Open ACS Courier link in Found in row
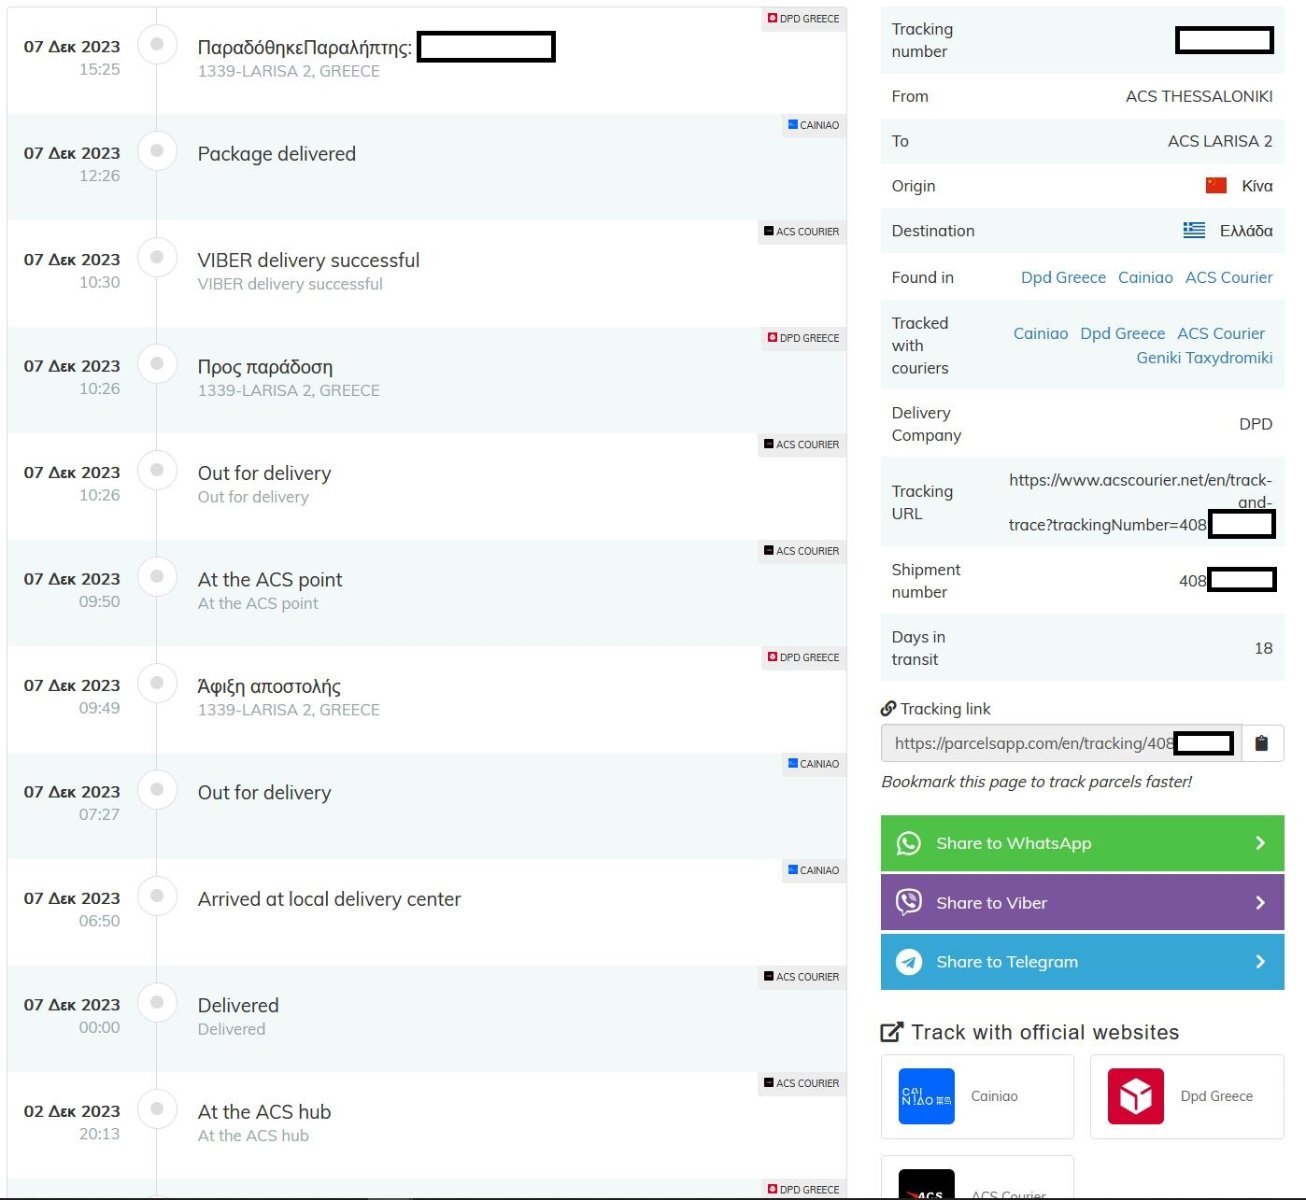 pyautogui.click(x=1229, y=277)
